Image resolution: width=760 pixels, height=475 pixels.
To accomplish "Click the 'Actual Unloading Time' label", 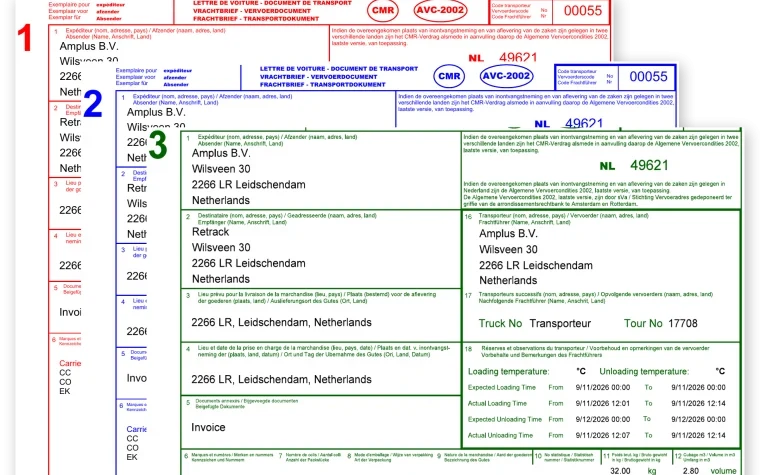I will tap(500, 436).
